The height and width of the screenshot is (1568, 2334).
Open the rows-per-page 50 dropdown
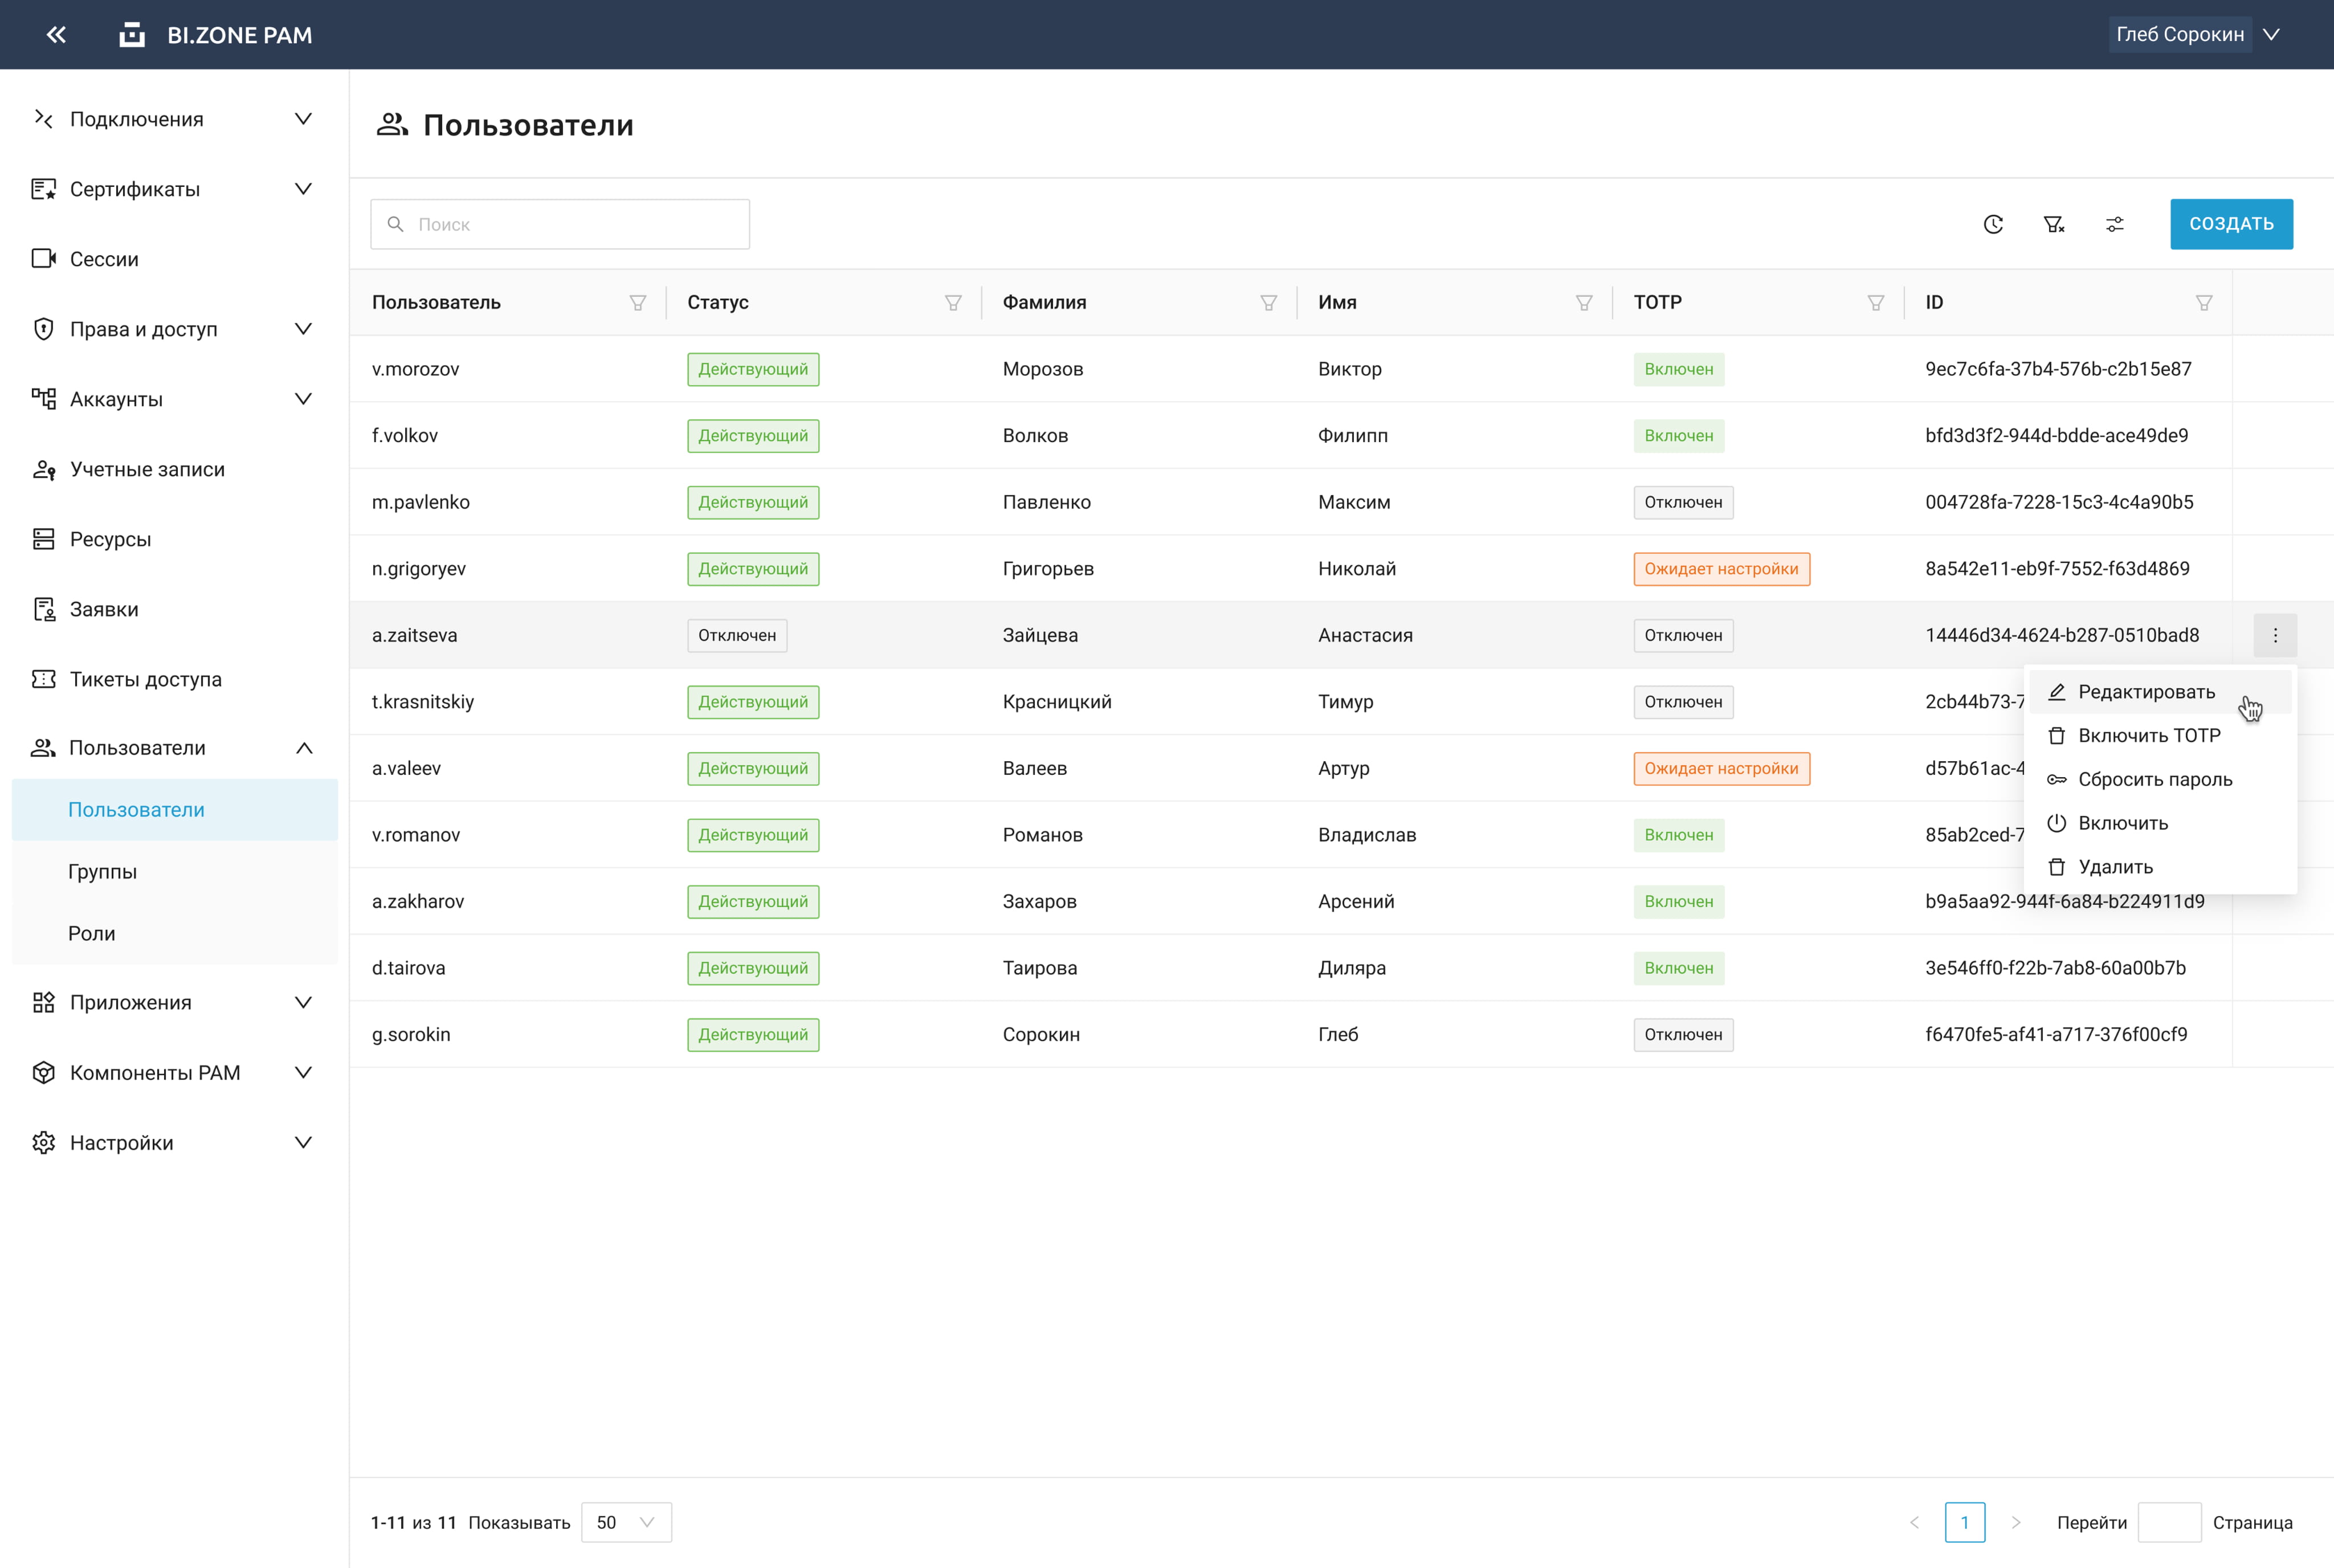pyautogui.click(x=626, y=1522)
